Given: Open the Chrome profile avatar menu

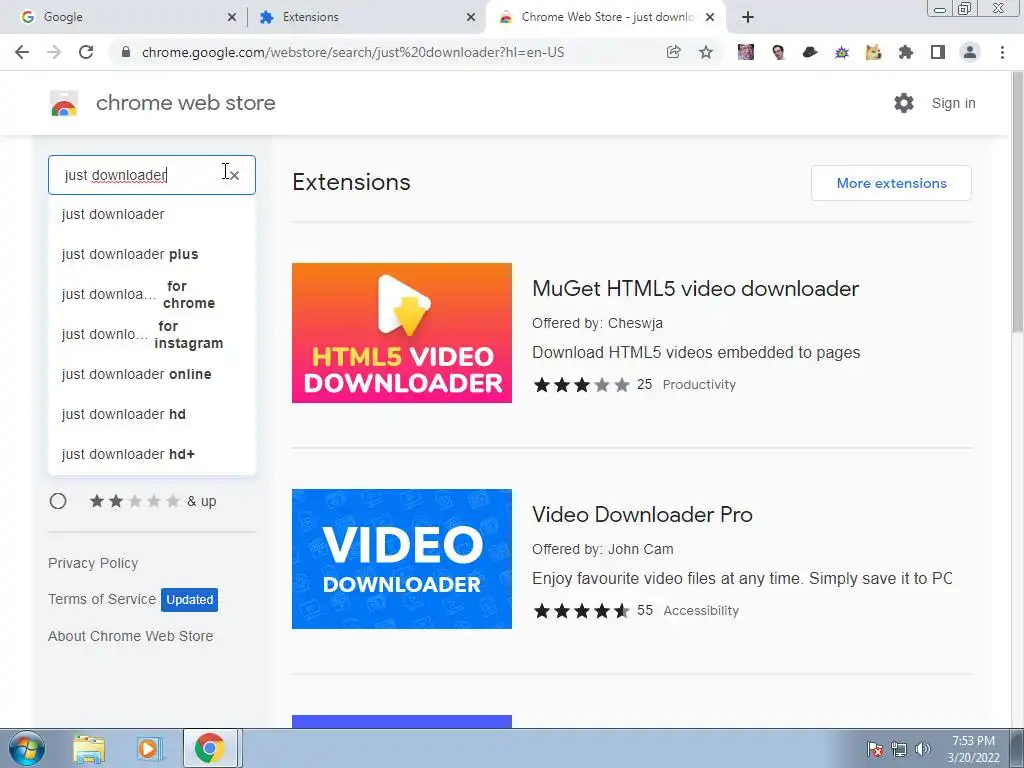Looking at the screenshot, I should pos(970,52).
